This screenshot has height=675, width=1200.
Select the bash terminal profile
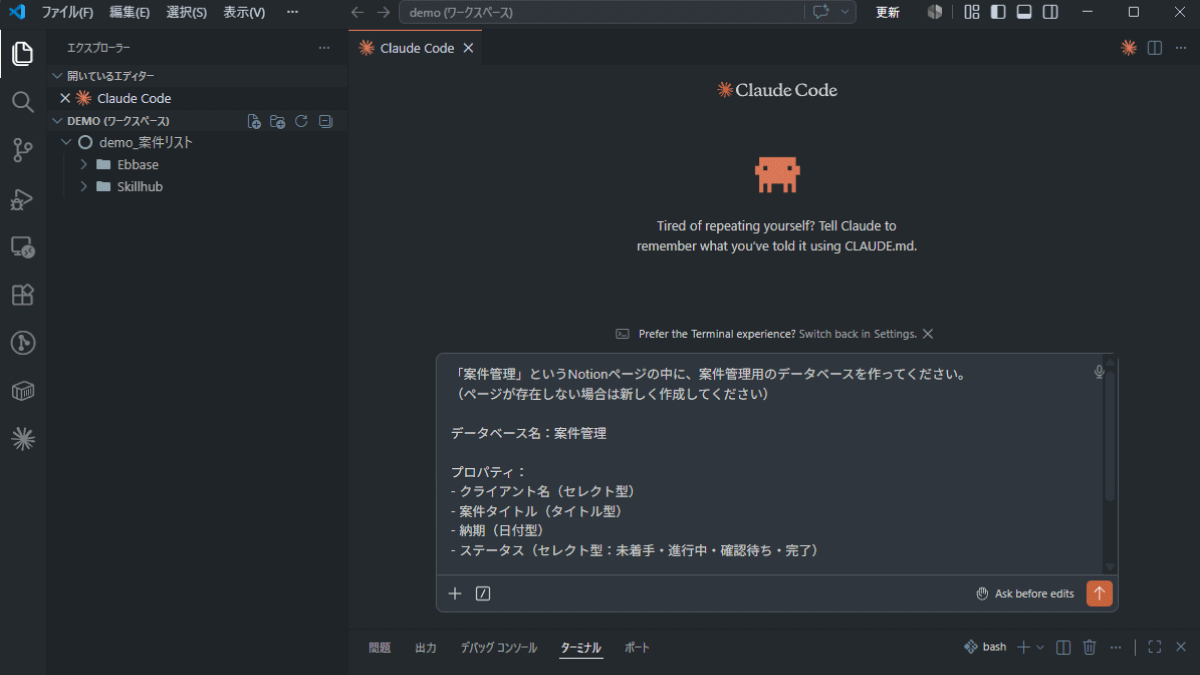(985, 647)
